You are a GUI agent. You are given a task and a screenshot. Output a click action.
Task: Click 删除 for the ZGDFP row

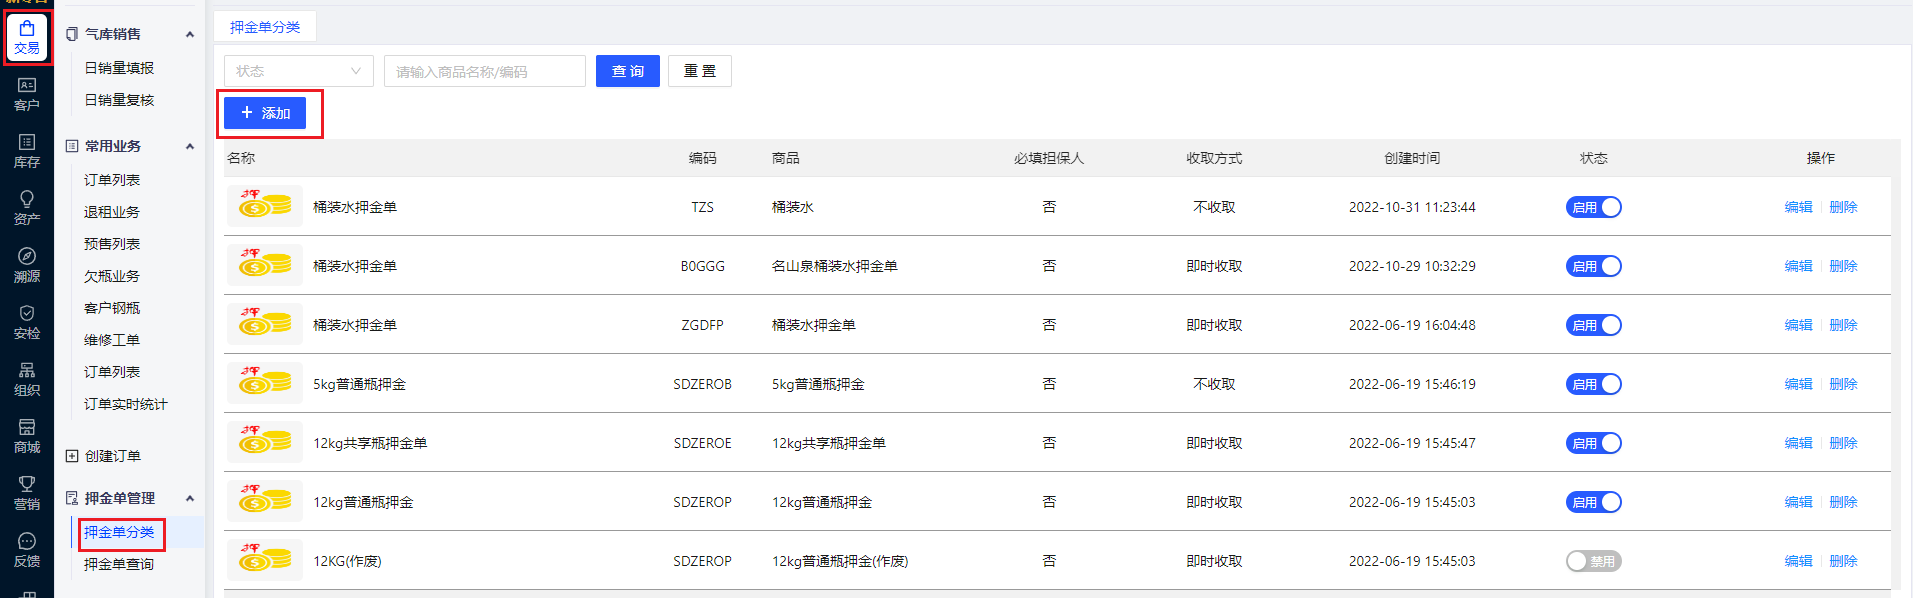(x=1843, y=325)
